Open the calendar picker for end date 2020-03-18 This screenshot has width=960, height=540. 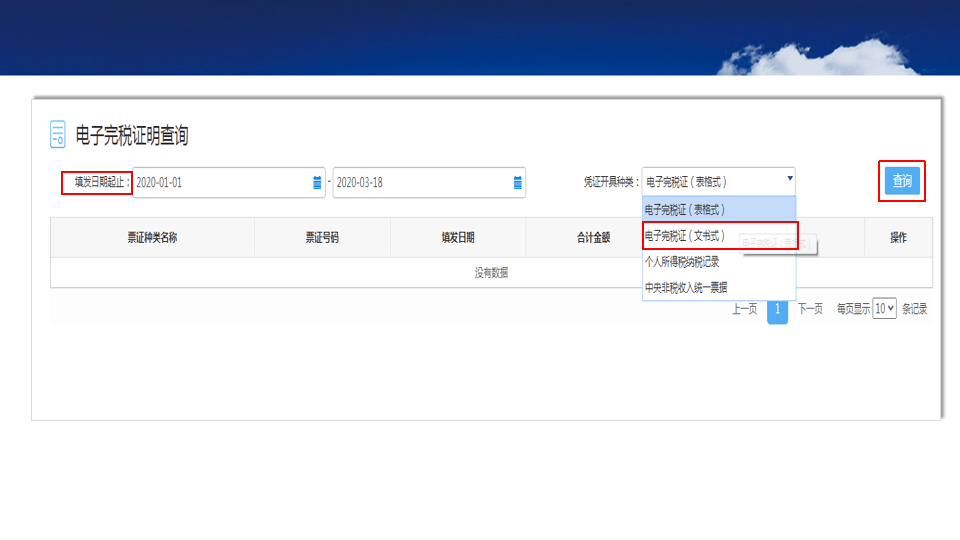[517, 183]
